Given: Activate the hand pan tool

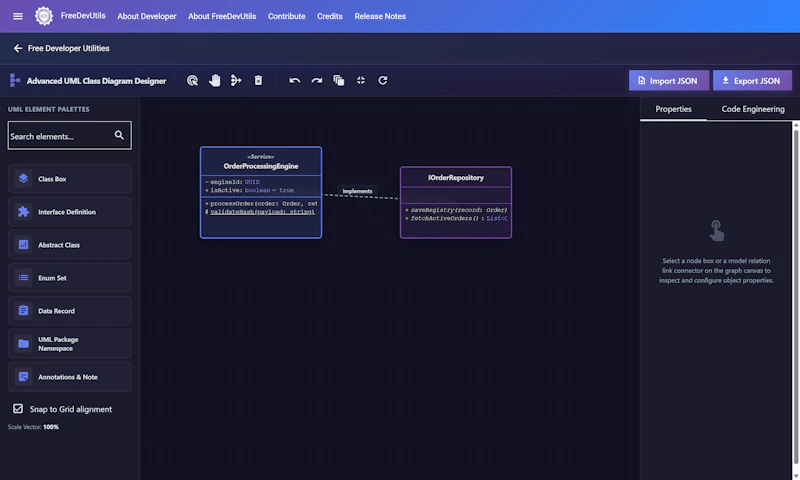Looking at the screenshot, I should (215, 80).
